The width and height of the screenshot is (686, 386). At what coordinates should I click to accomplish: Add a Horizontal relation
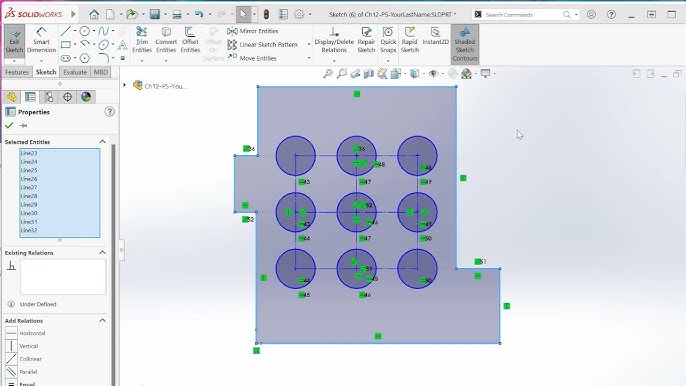25,333
